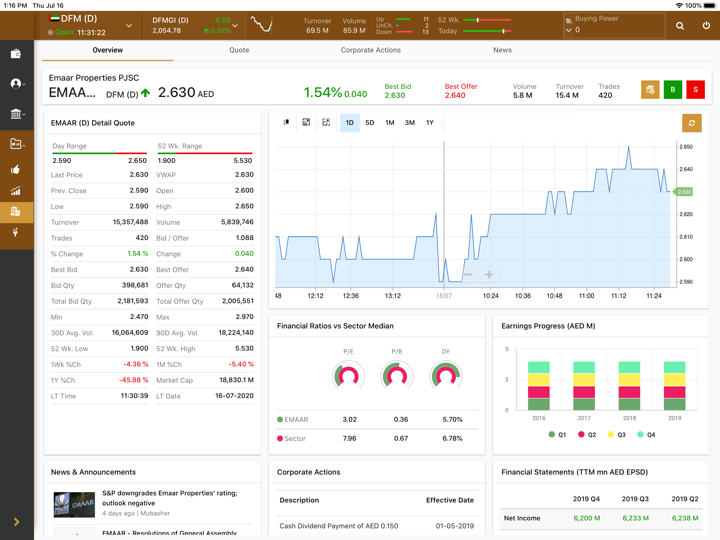Image resolution: width=720 pixels, height=540 pixels.
Task: Click the bank institution sidebar icon
Action: (16, 114)
